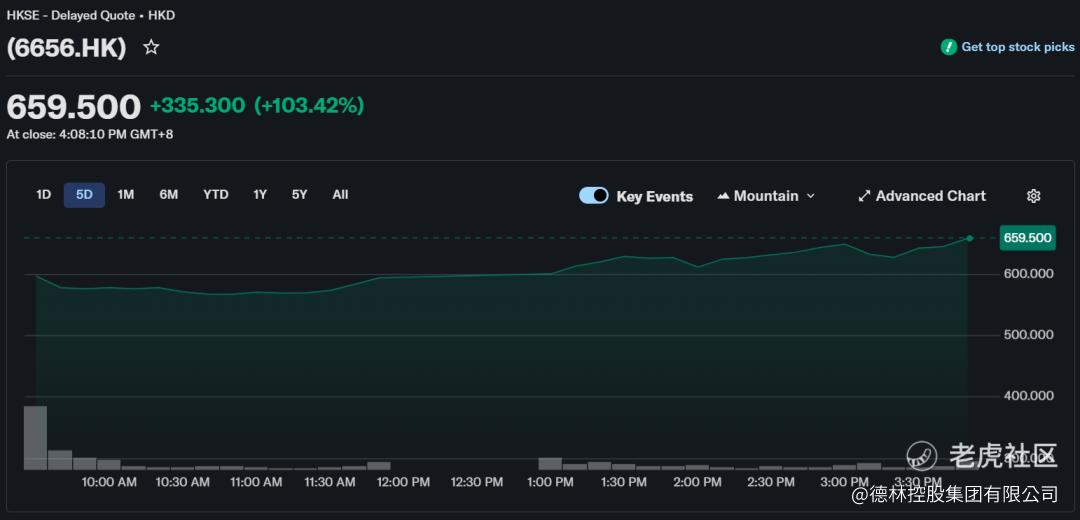The width and height of the screenshot is (1080, 520).
Task: Choose the 5Y time range
Action: point(299,195)
